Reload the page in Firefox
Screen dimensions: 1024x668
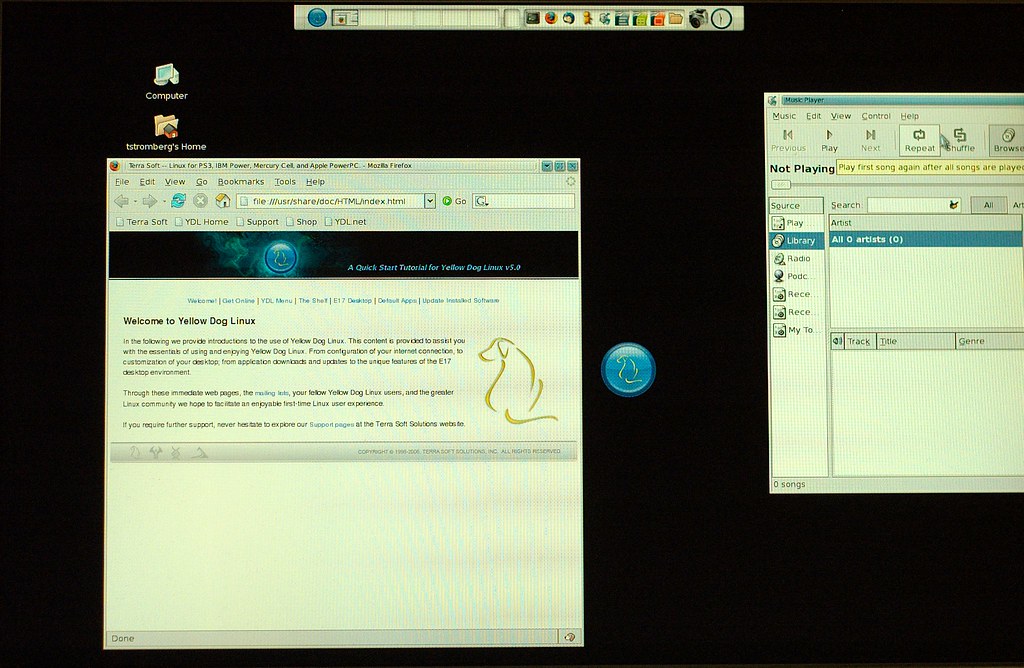(x=178, y=200)
